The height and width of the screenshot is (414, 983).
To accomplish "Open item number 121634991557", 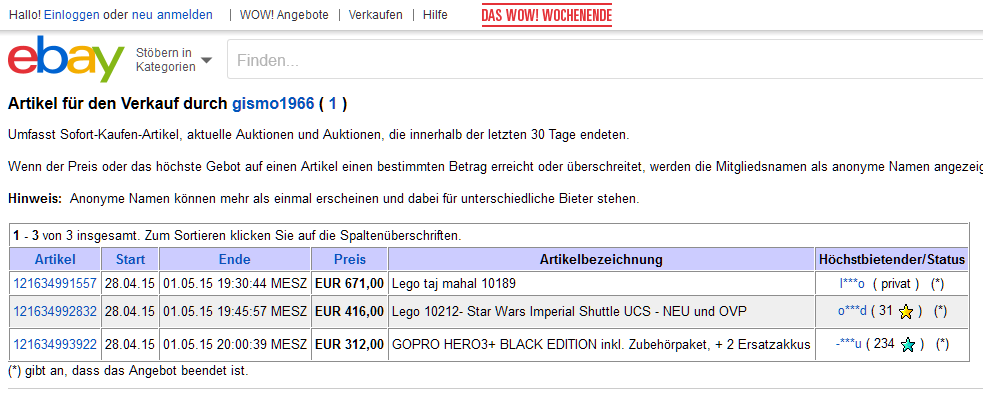I will (x=55, y=284).
